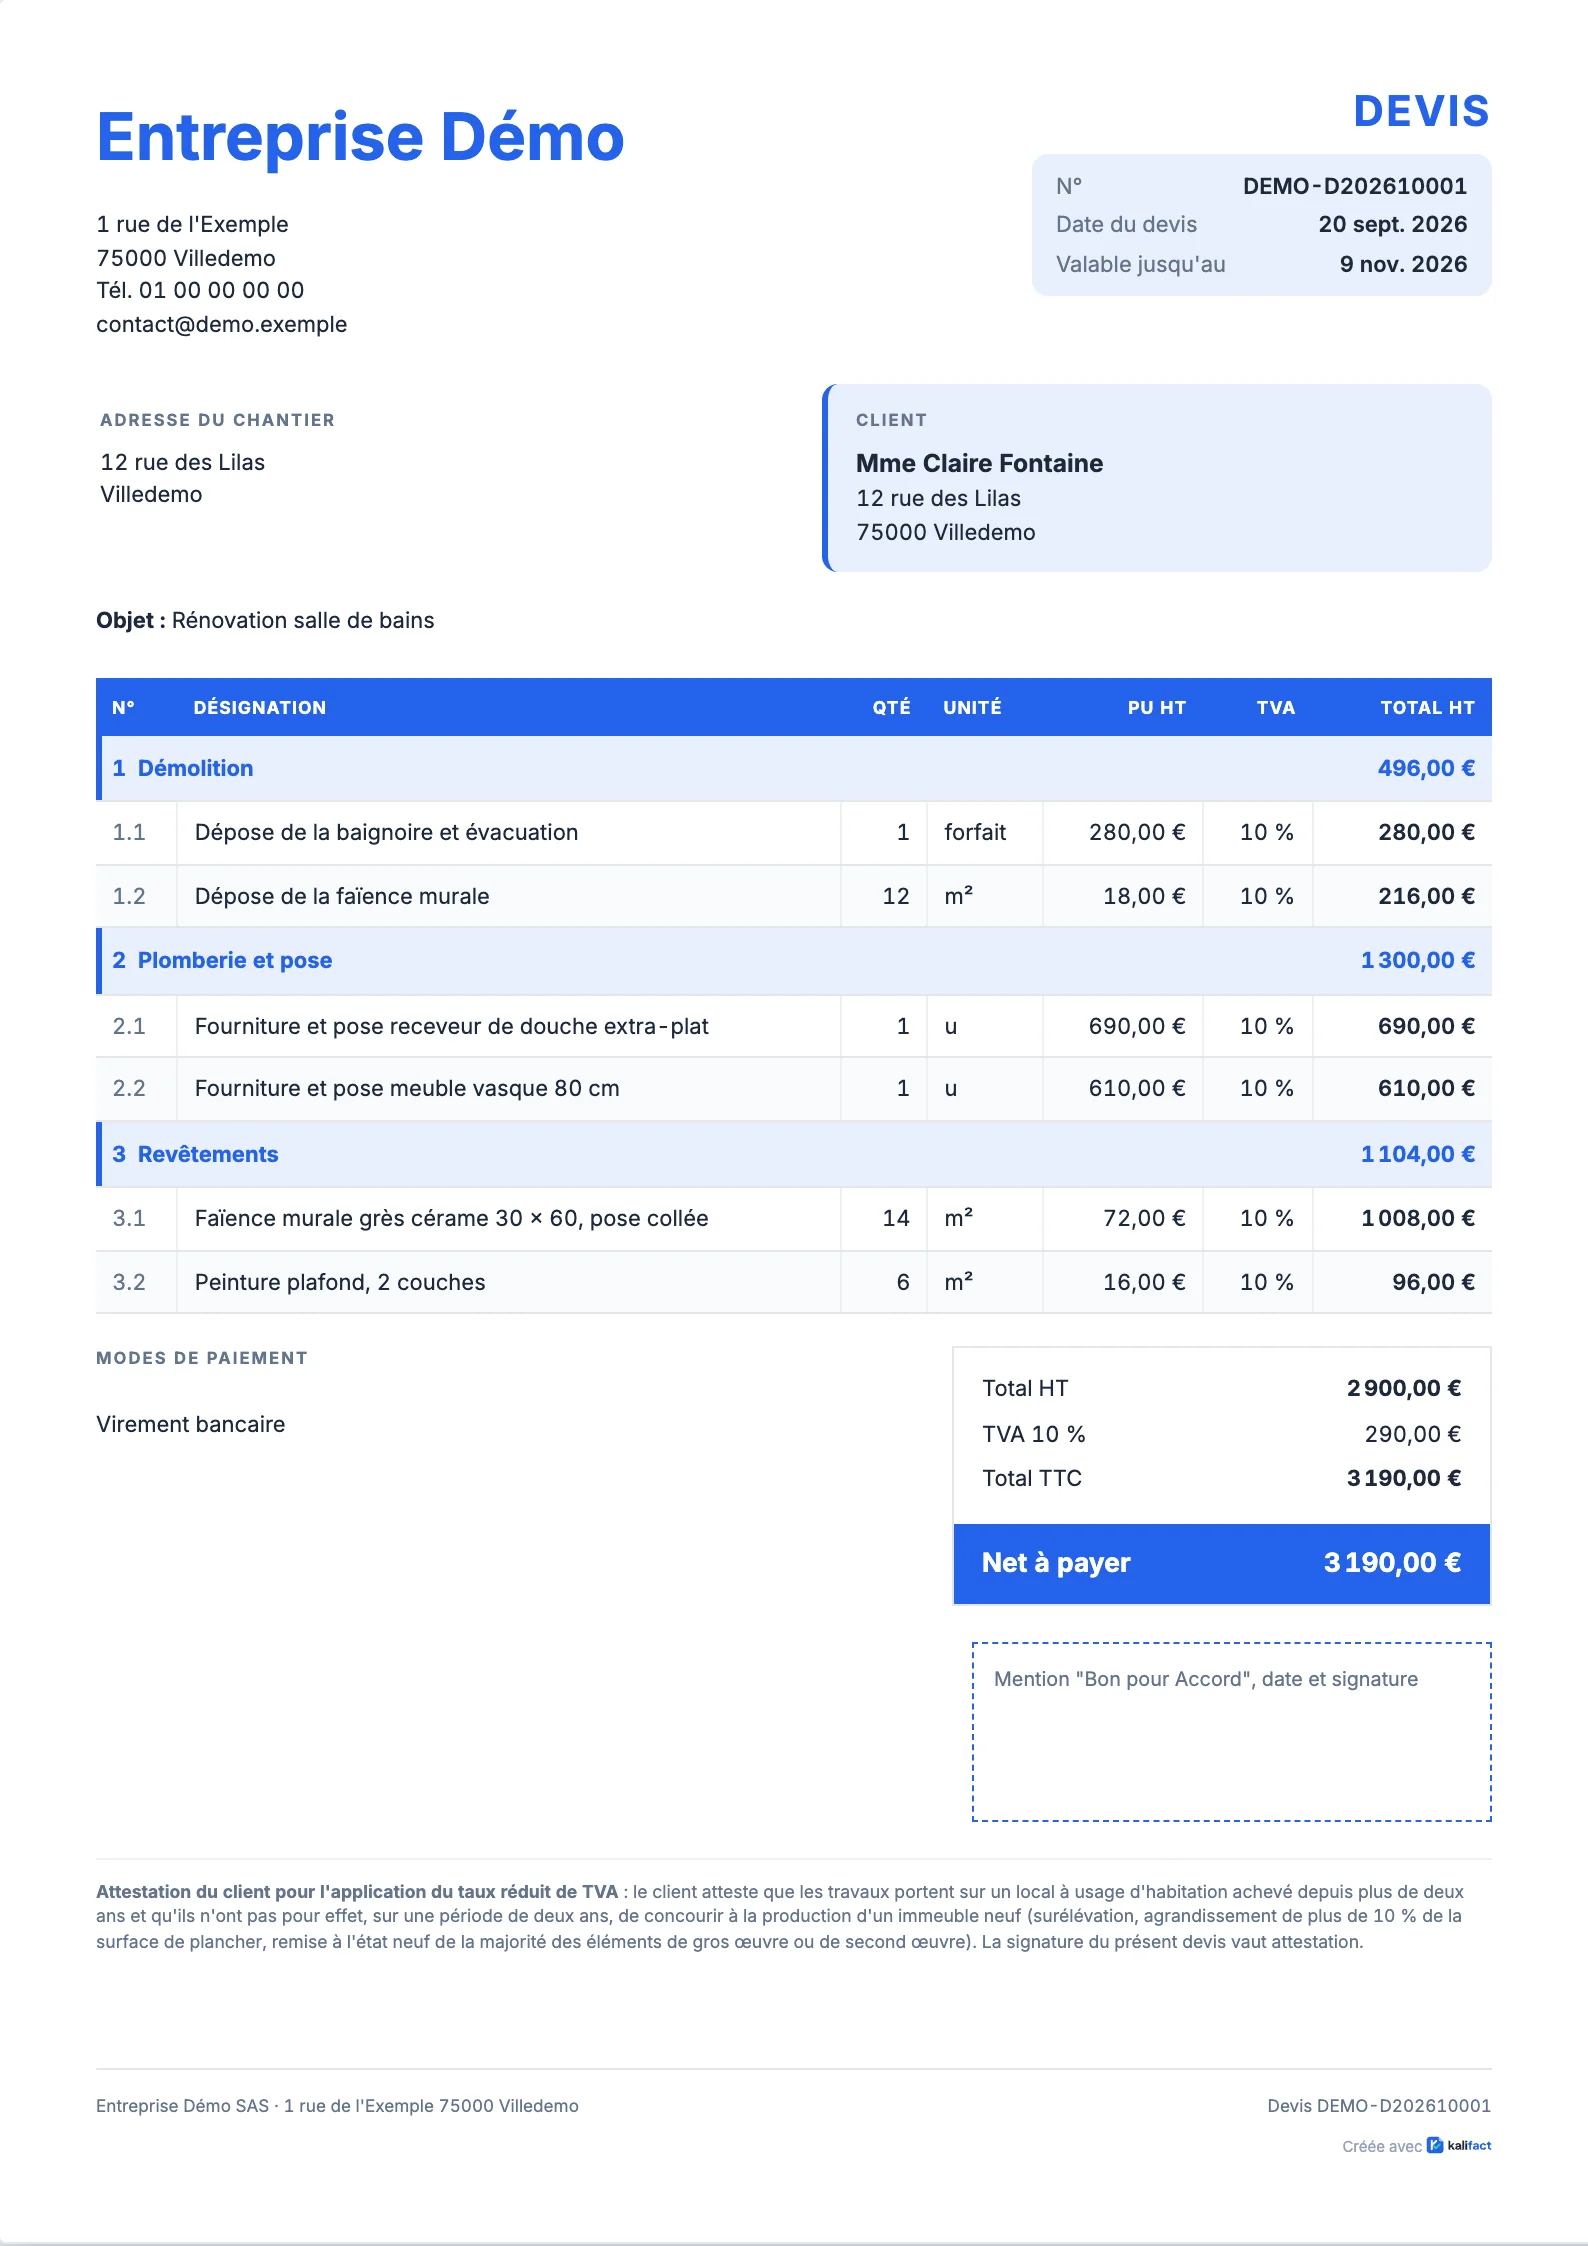Click line number 1.1 cell

136,832
